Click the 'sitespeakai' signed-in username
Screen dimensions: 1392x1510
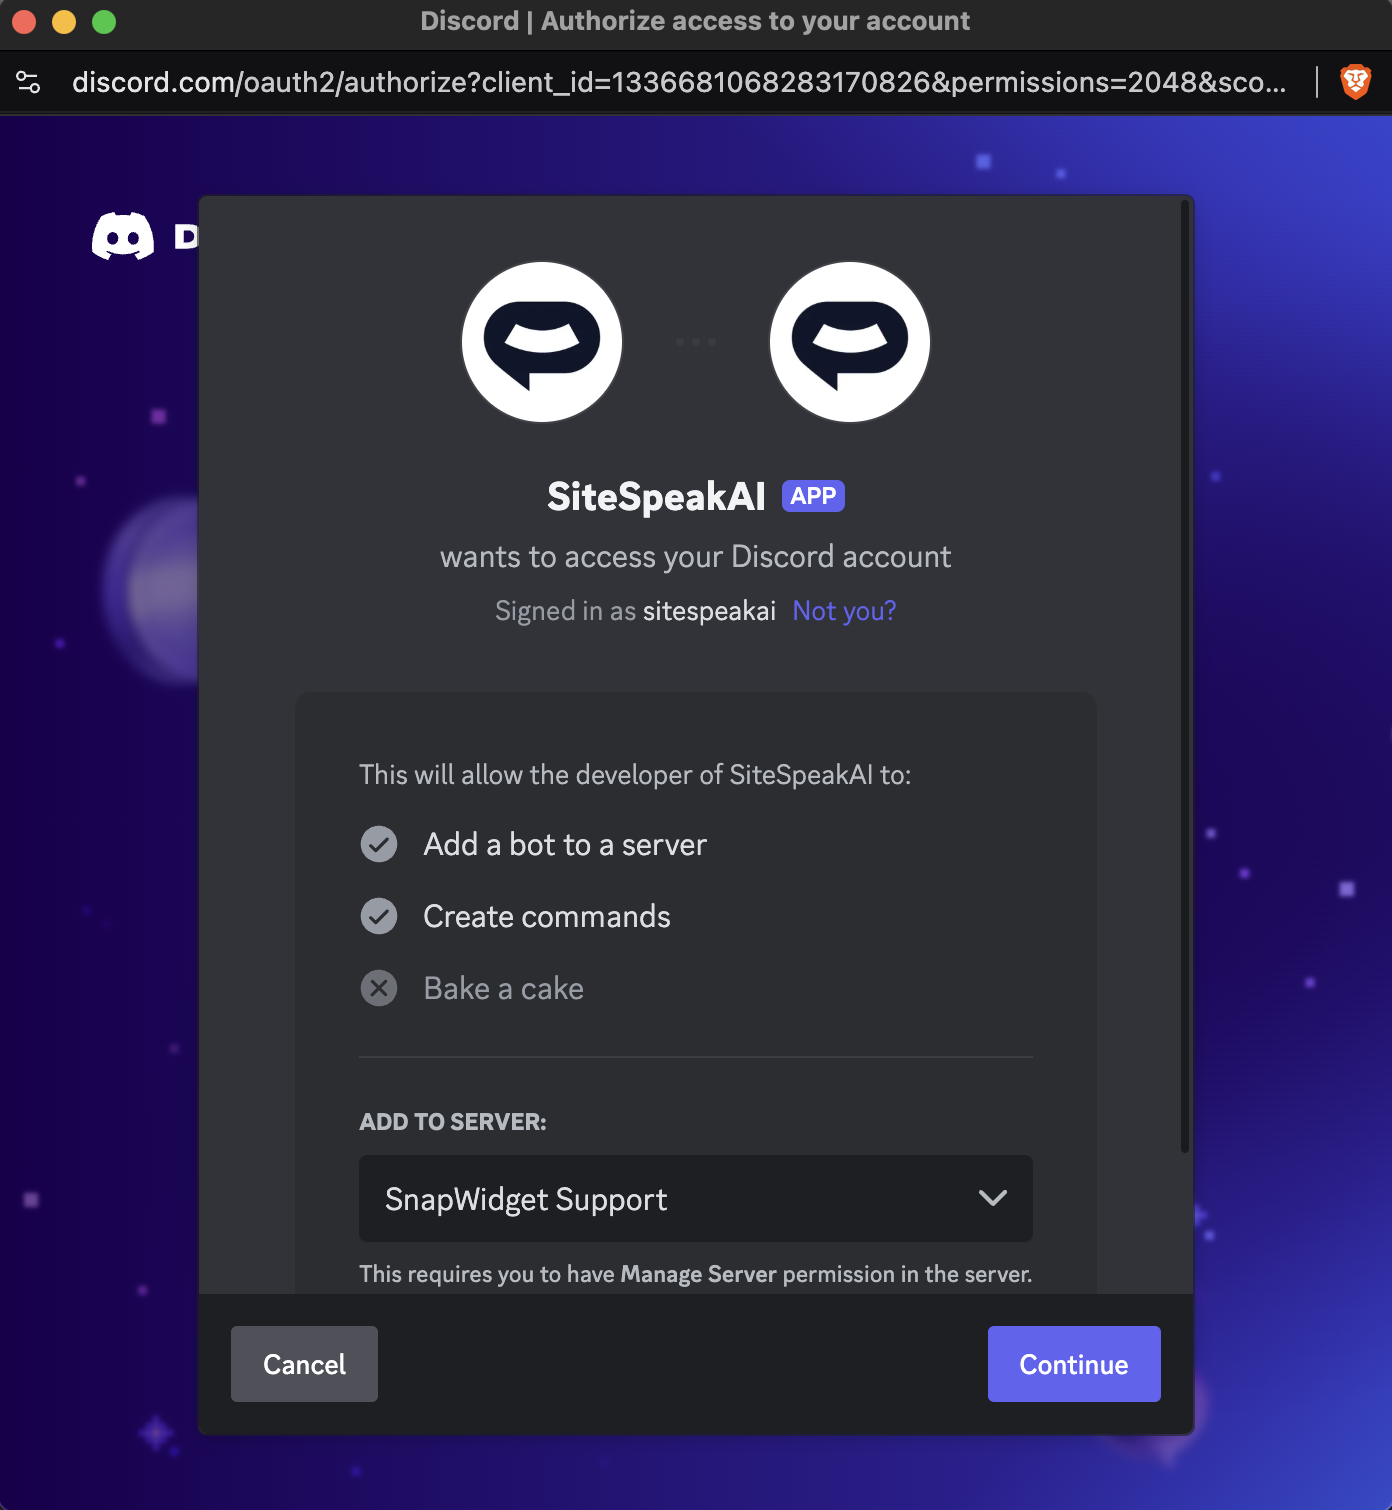point(709,611)
